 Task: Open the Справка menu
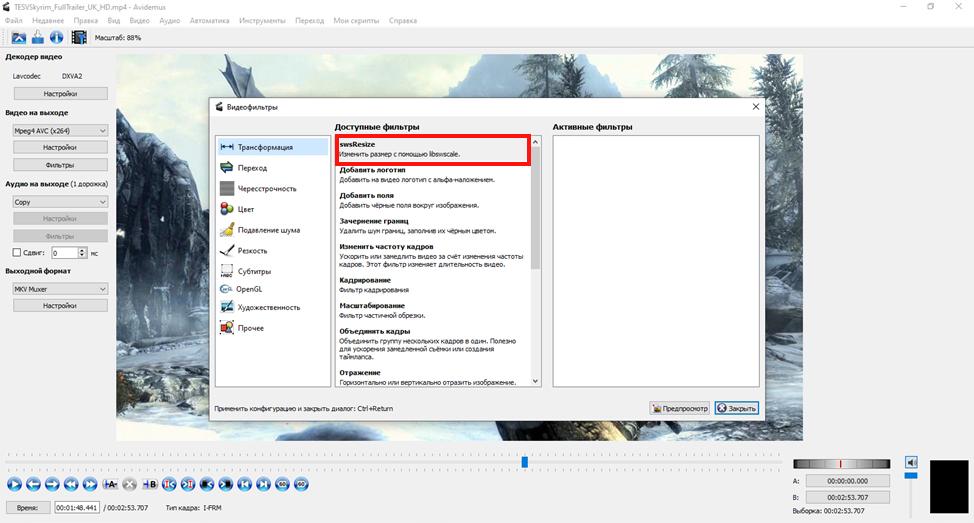[403, 20]
